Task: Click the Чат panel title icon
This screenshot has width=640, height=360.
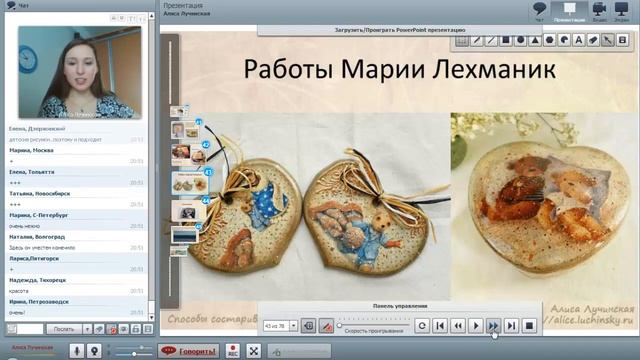Action: (11, 5)
